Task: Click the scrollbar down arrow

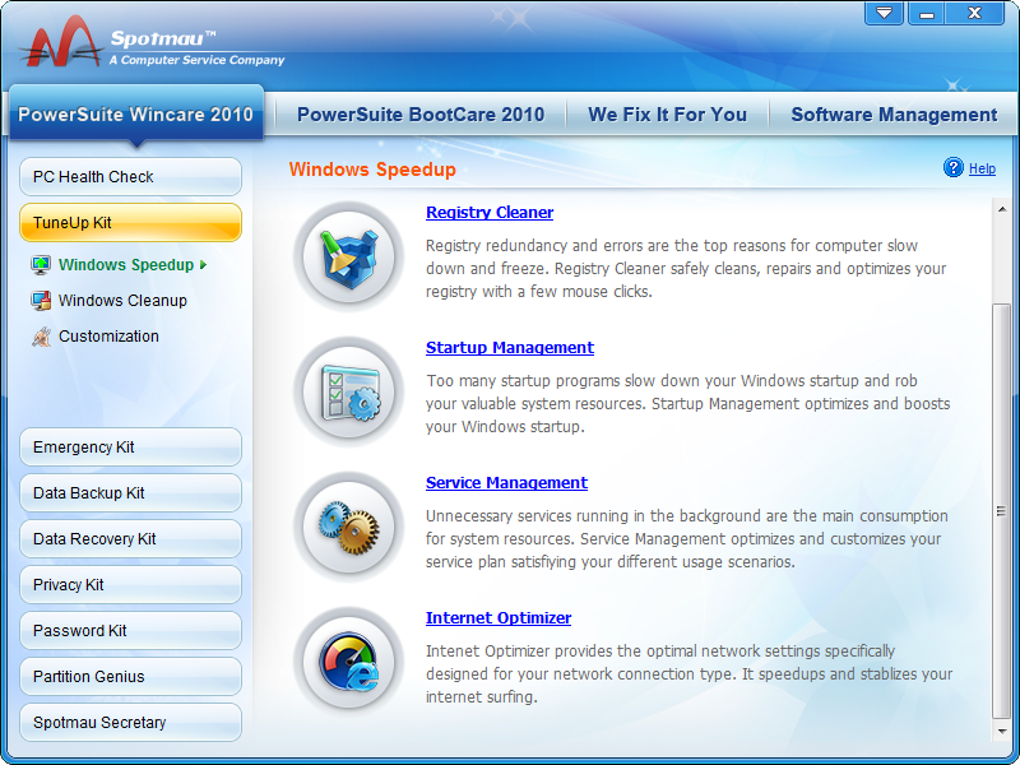Action: click(1002, 731)
